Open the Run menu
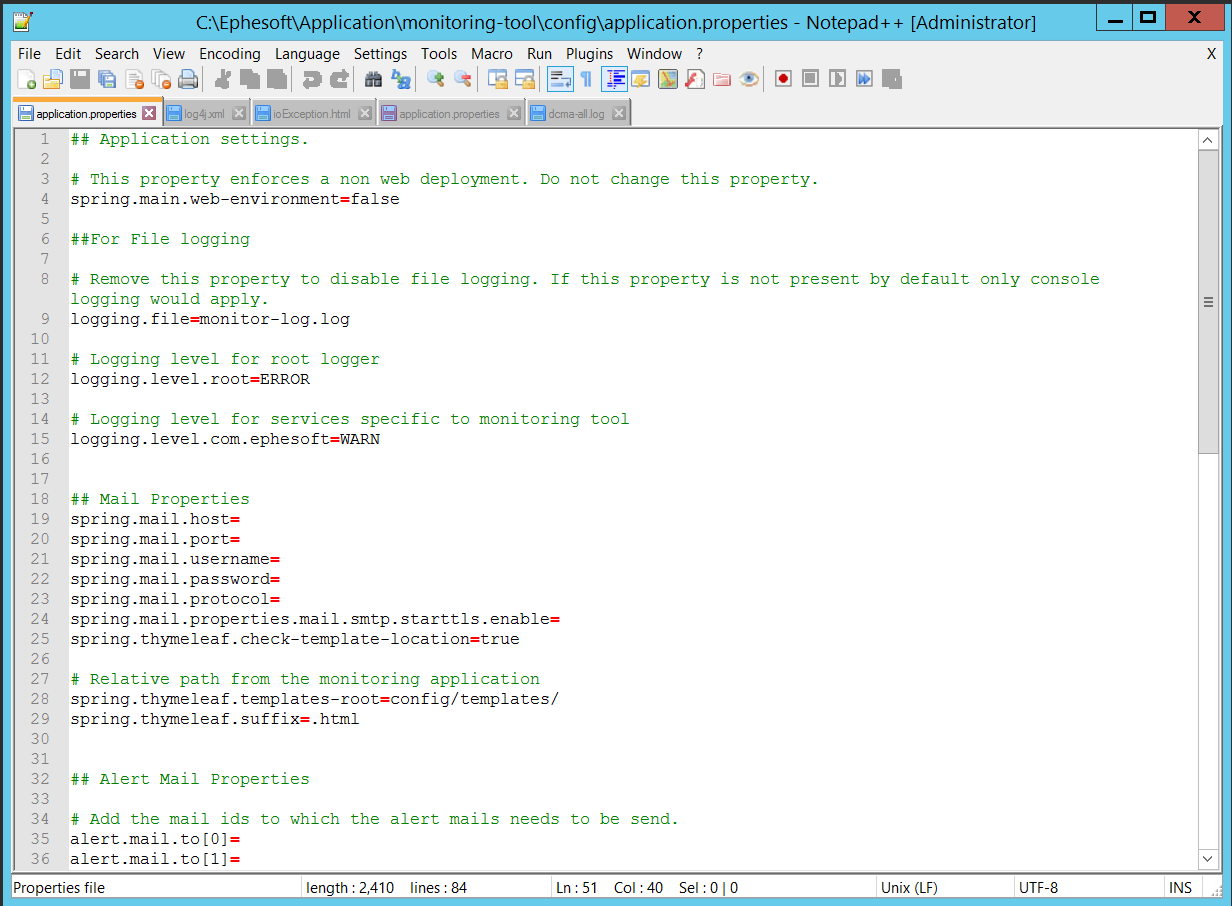The height and width of the screenshot is (906, 1232). click(539, 54)
